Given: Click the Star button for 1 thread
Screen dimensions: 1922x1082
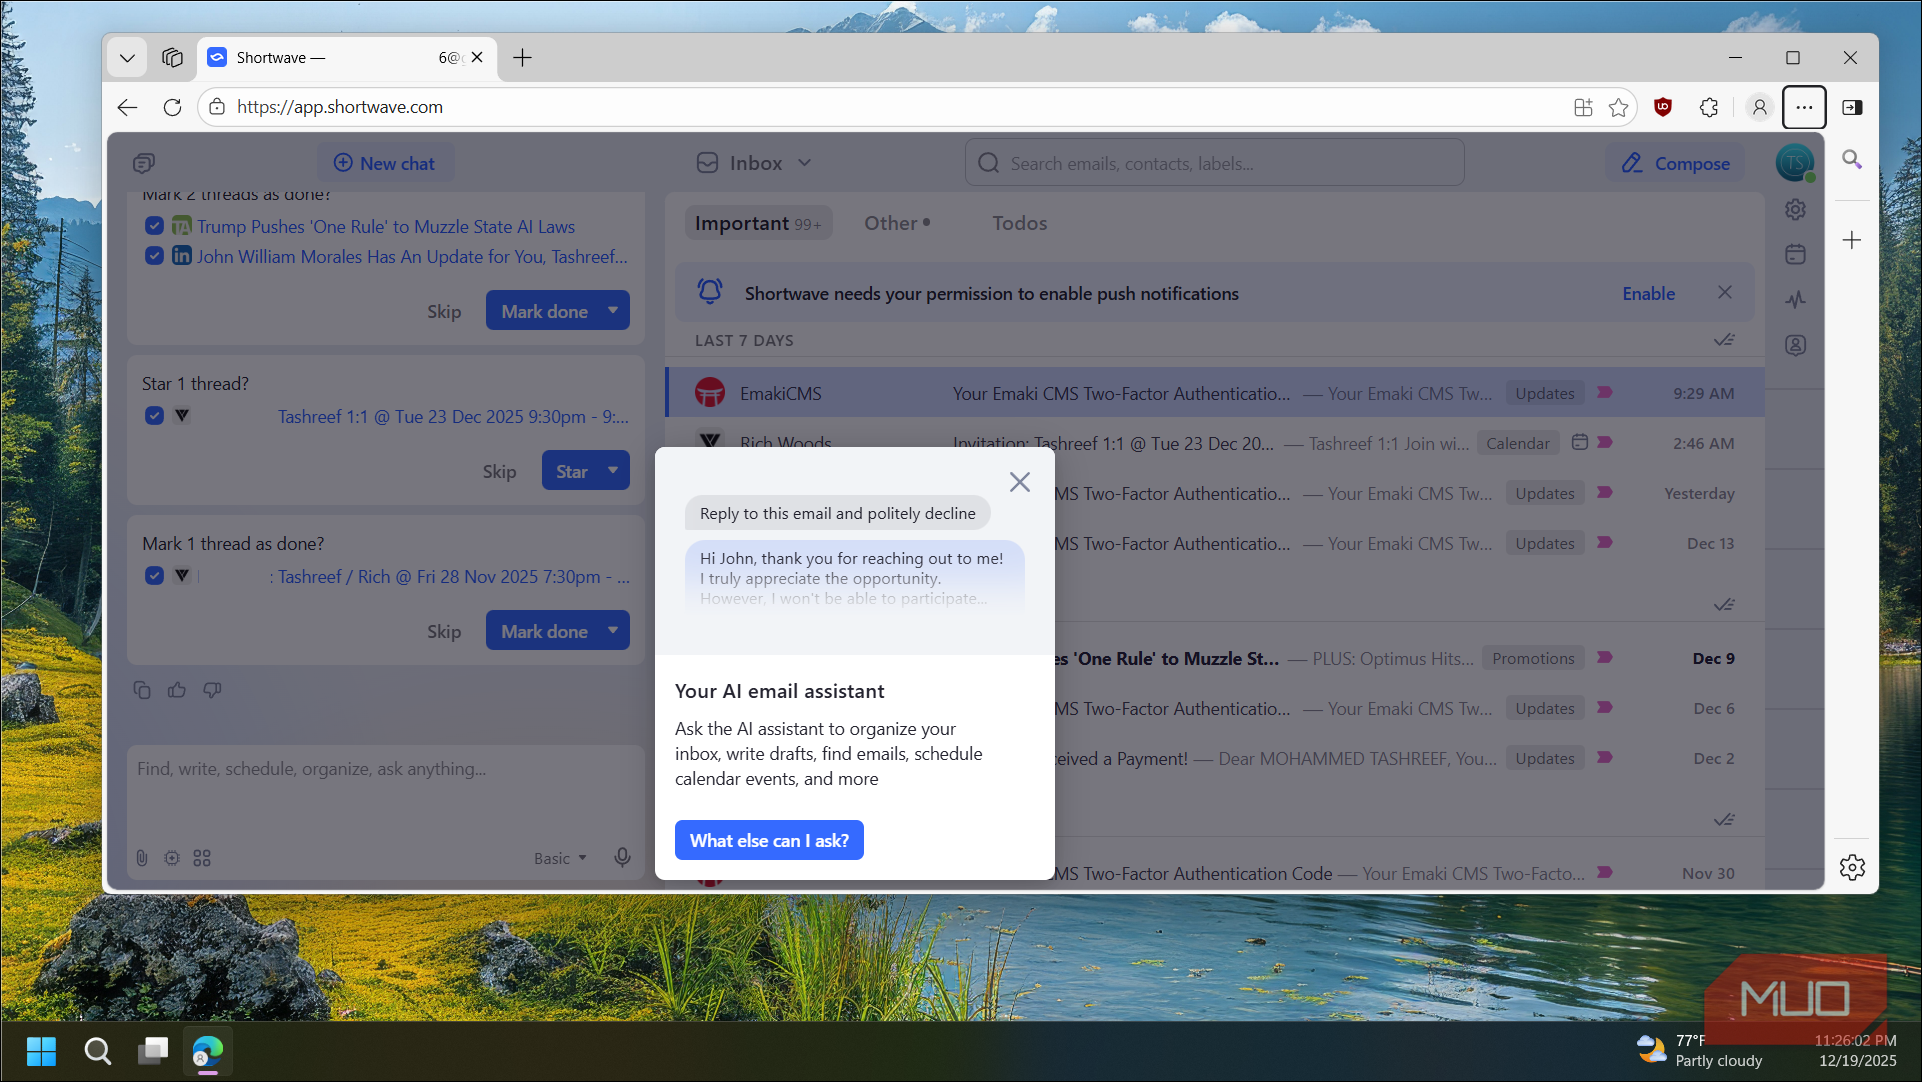Looking at the screenshot, I should (571, 470).
